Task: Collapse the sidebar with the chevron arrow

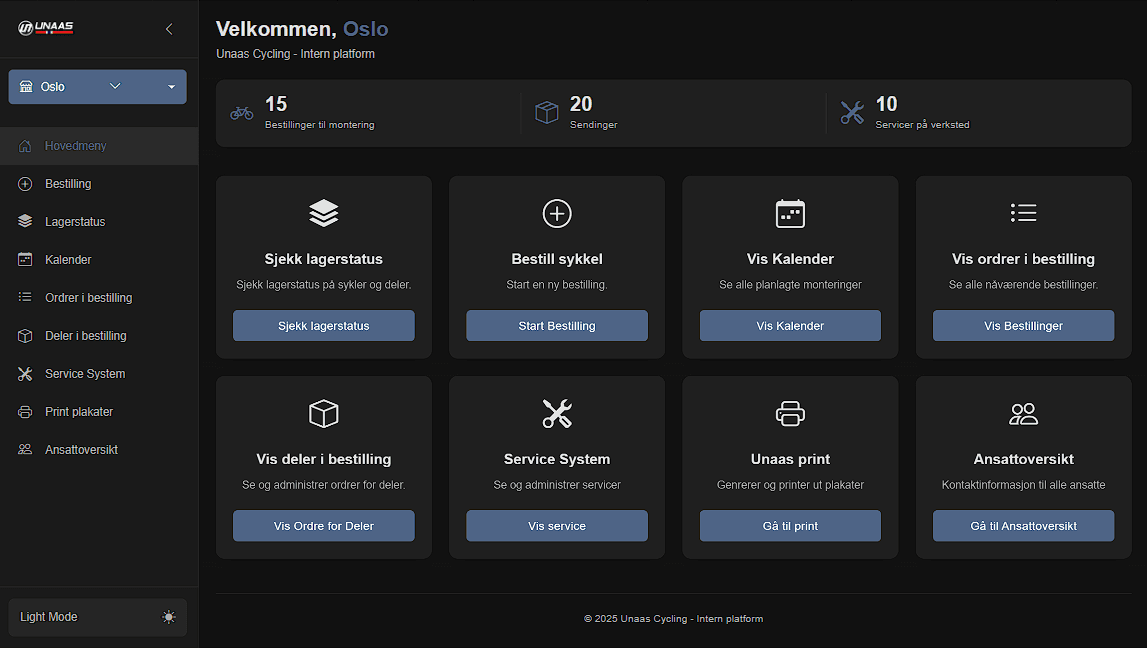Action: pos(169,29)
